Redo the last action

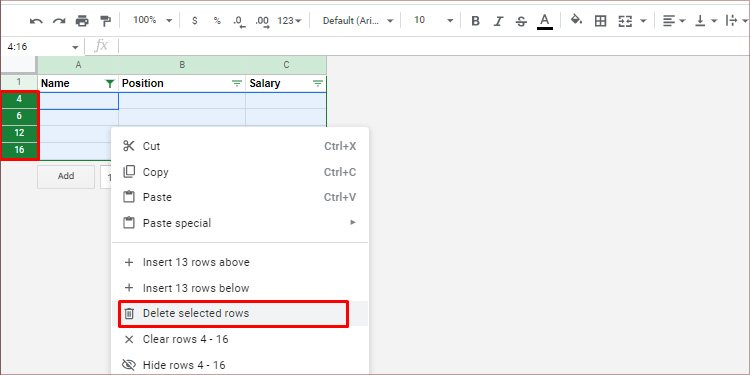click(x=59, y=21)
